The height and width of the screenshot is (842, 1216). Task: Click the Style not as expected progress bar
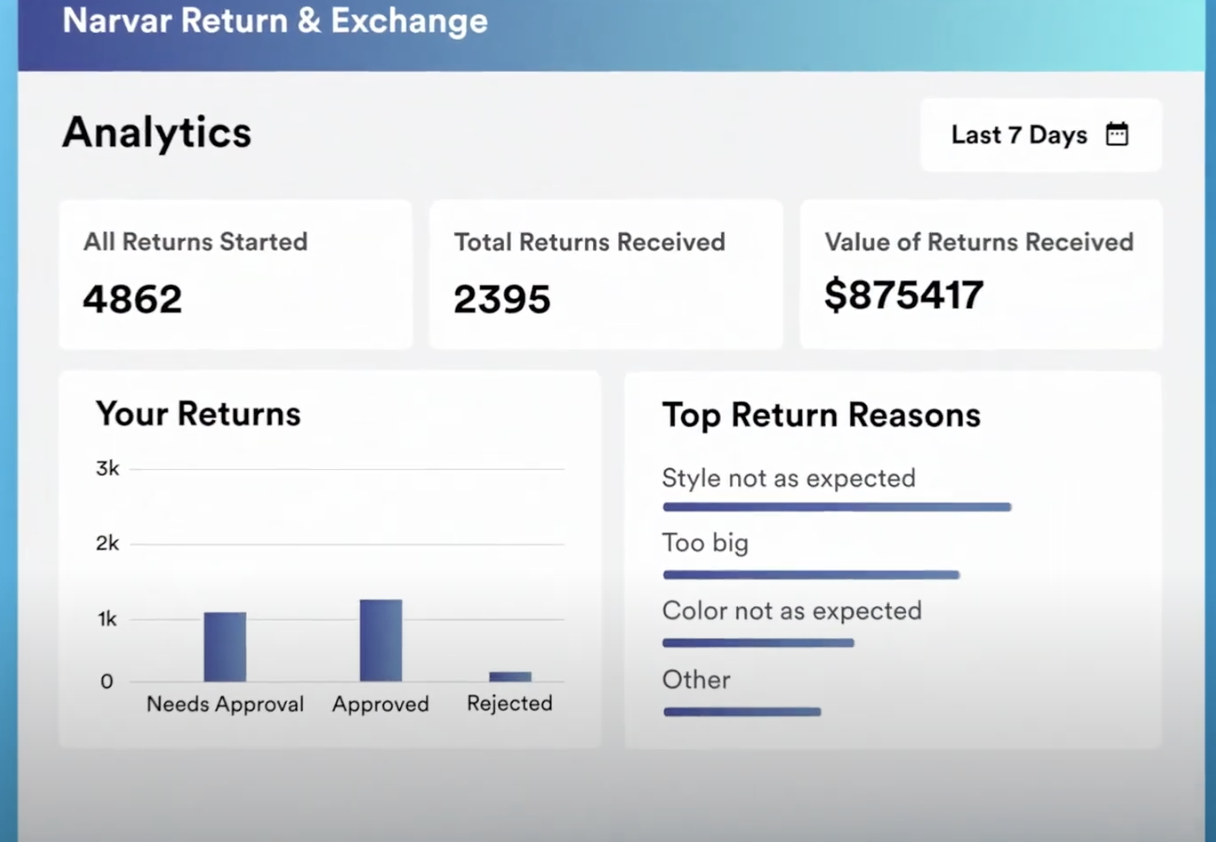tap(837, 507)
